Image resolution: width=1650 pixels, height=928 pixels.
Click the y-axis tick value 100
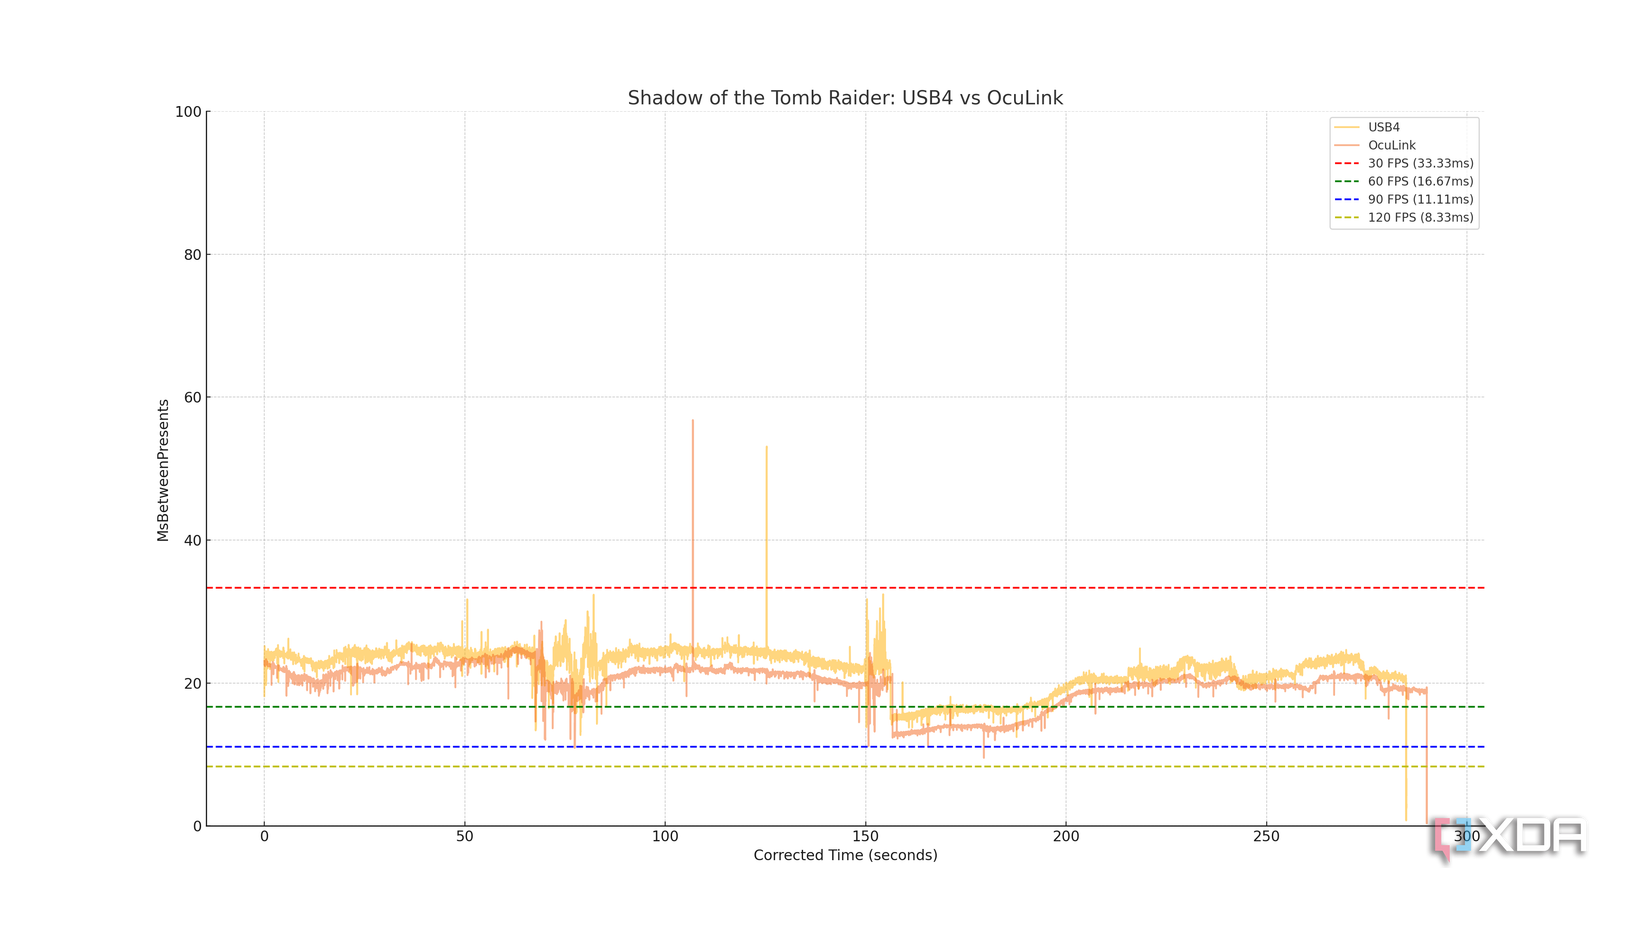(188, 112)
